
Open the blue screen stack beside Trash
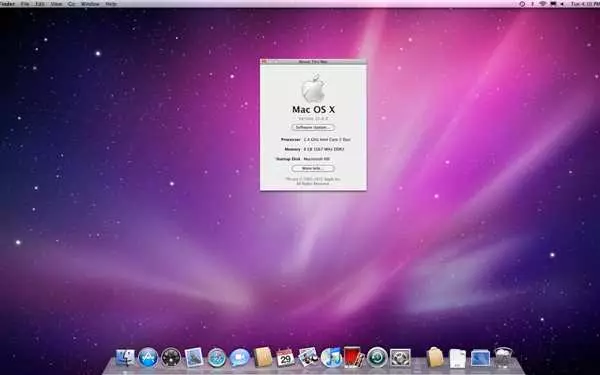point(480,358)
